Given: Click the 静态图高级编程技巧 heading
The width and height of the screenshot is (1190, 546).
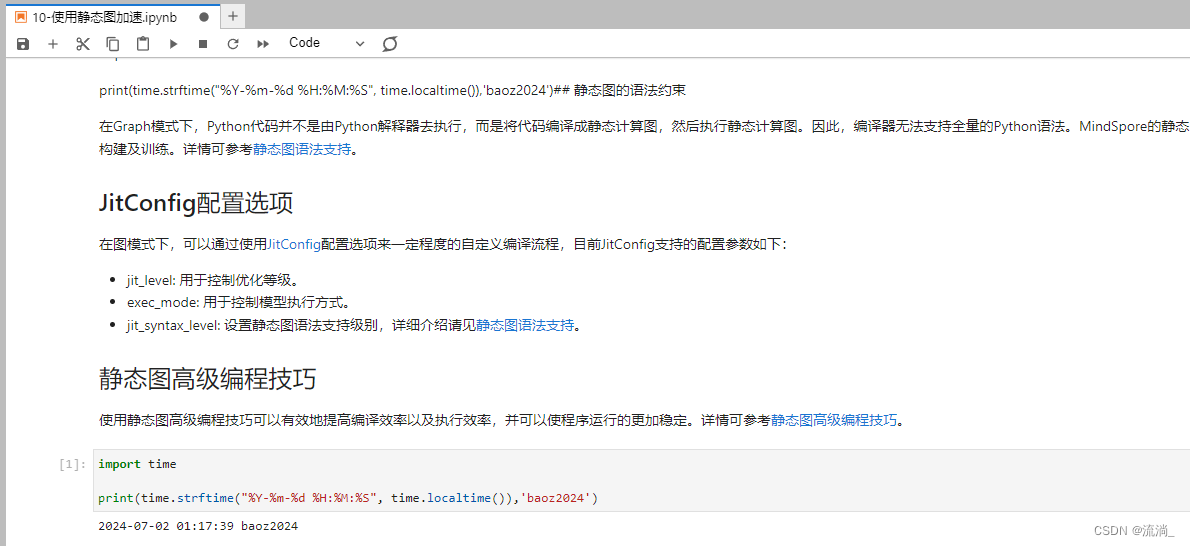Looking at the screenshot, I should 207,377.
